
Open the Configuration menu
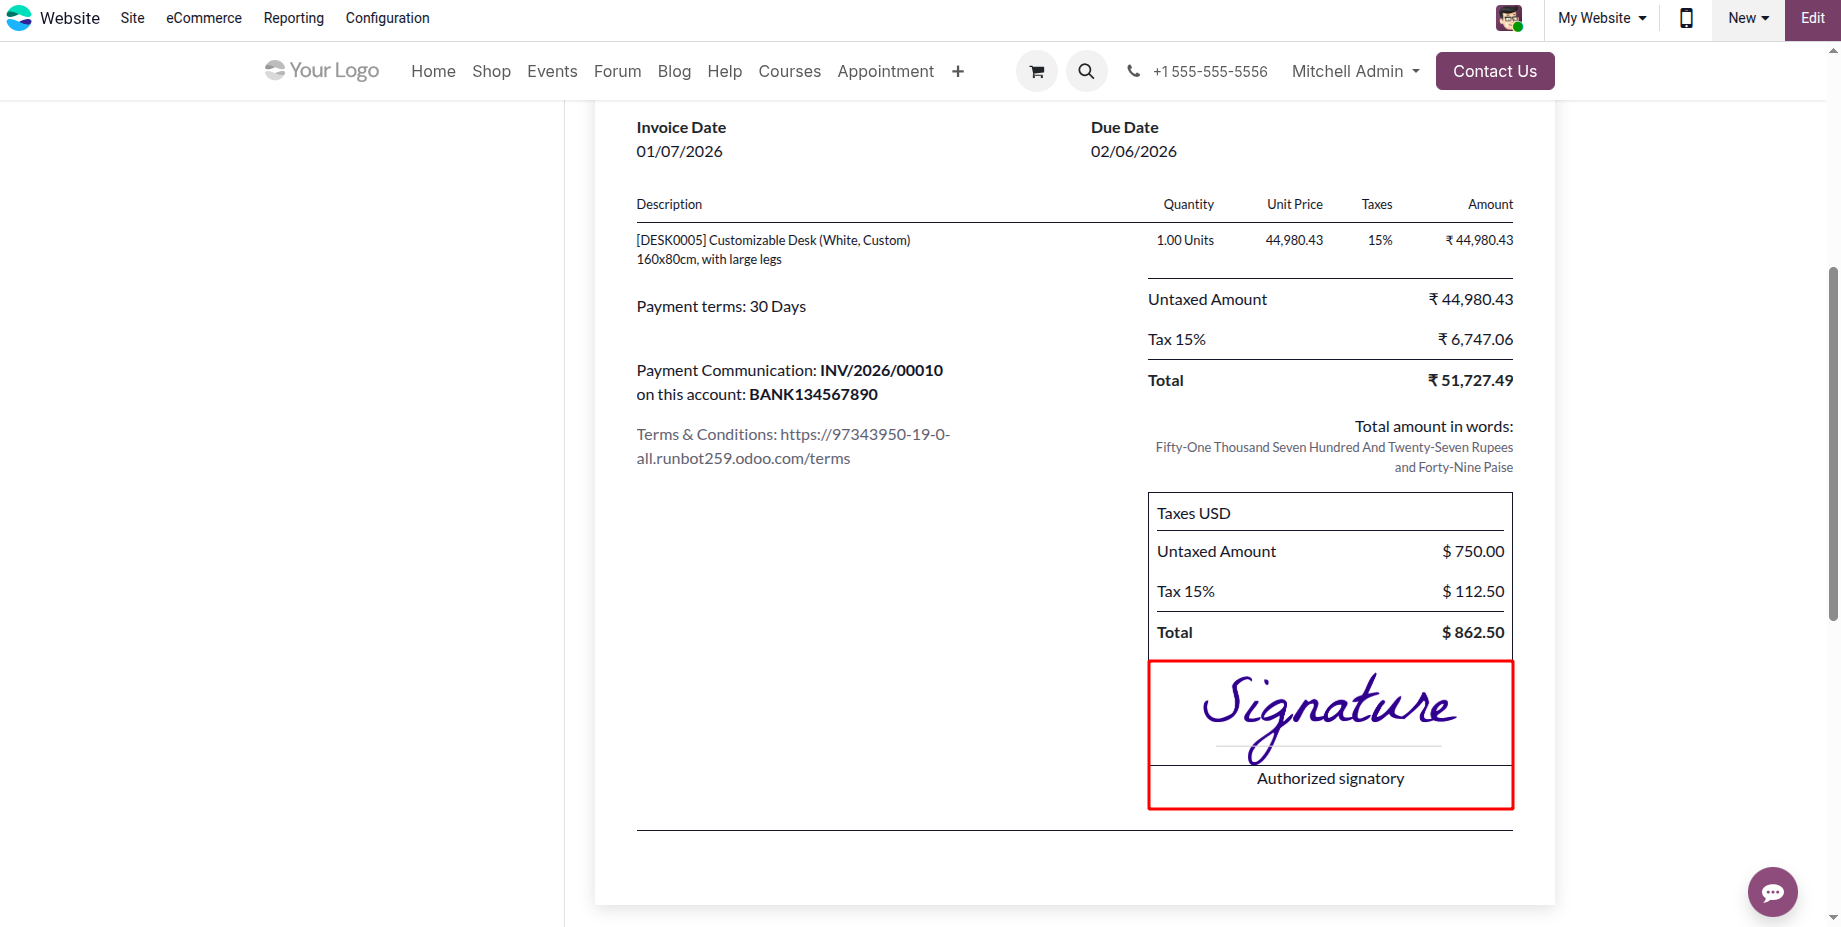point(387,18)
